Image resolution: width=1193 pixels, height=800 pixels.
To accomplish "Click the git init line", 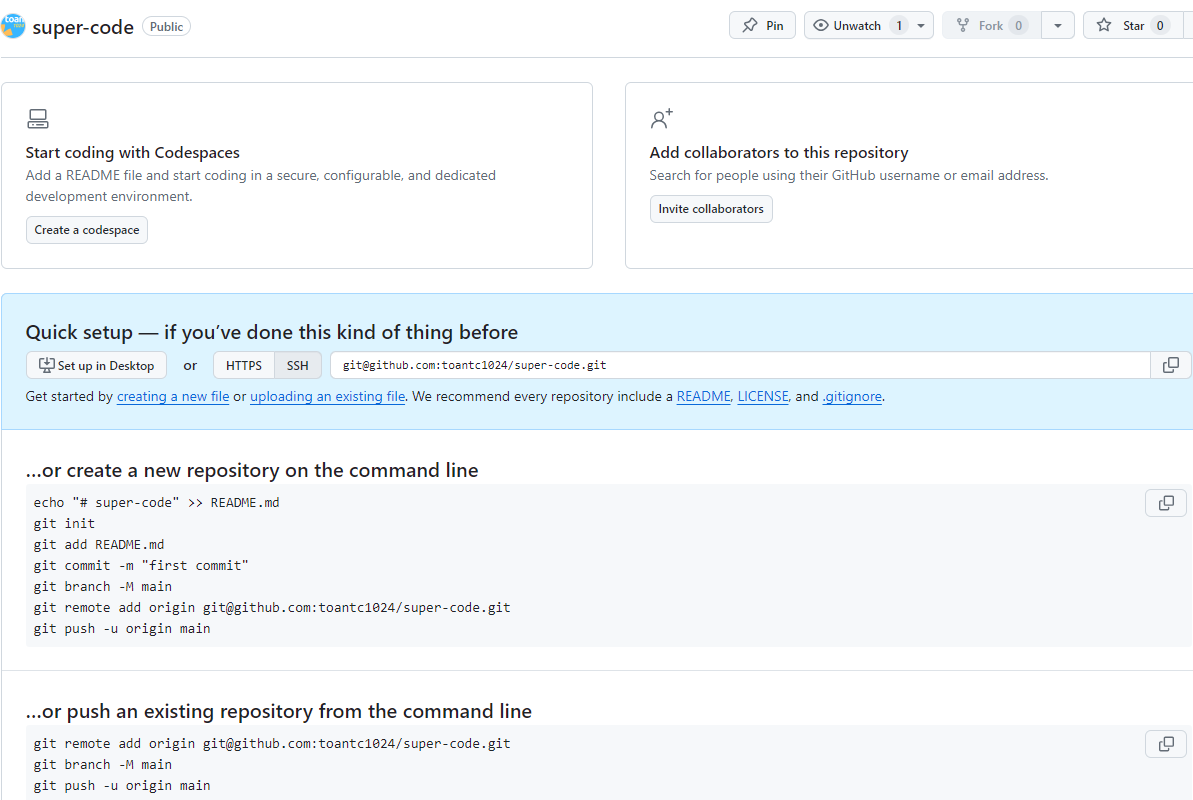I will (64, 524).
